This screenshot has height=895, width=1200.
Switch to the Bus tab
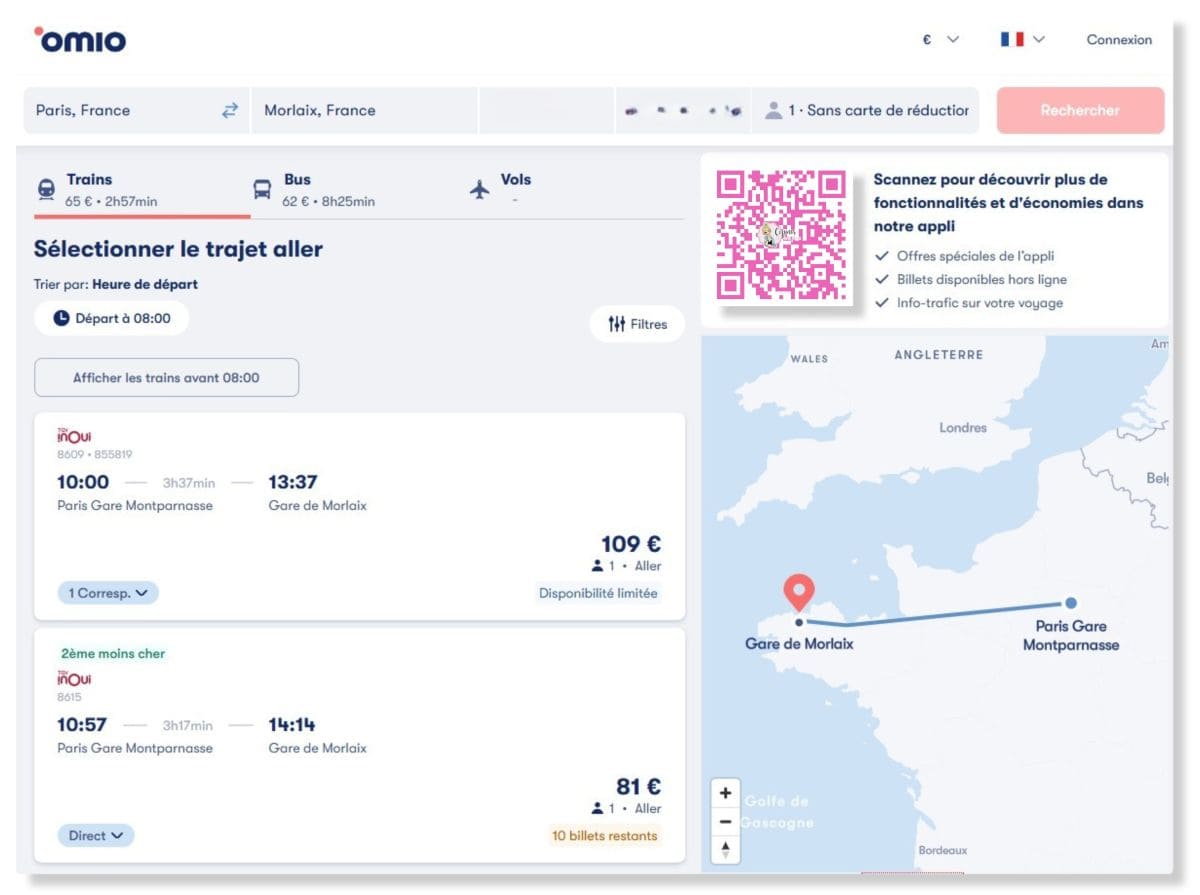tap(358, 189)
